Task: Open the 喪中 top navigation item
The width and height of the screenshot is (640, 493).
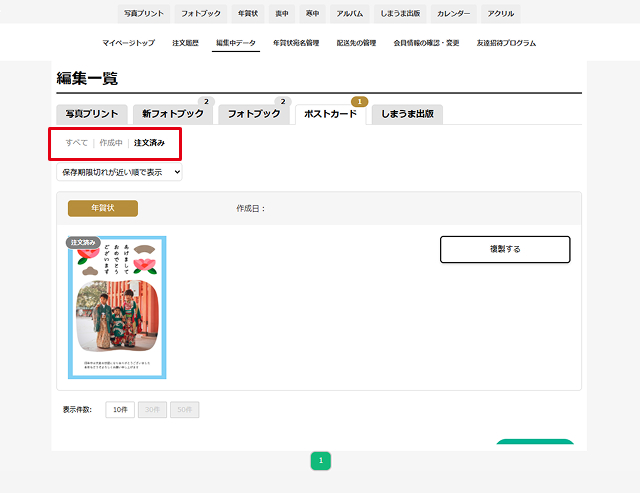Action: 282,13
